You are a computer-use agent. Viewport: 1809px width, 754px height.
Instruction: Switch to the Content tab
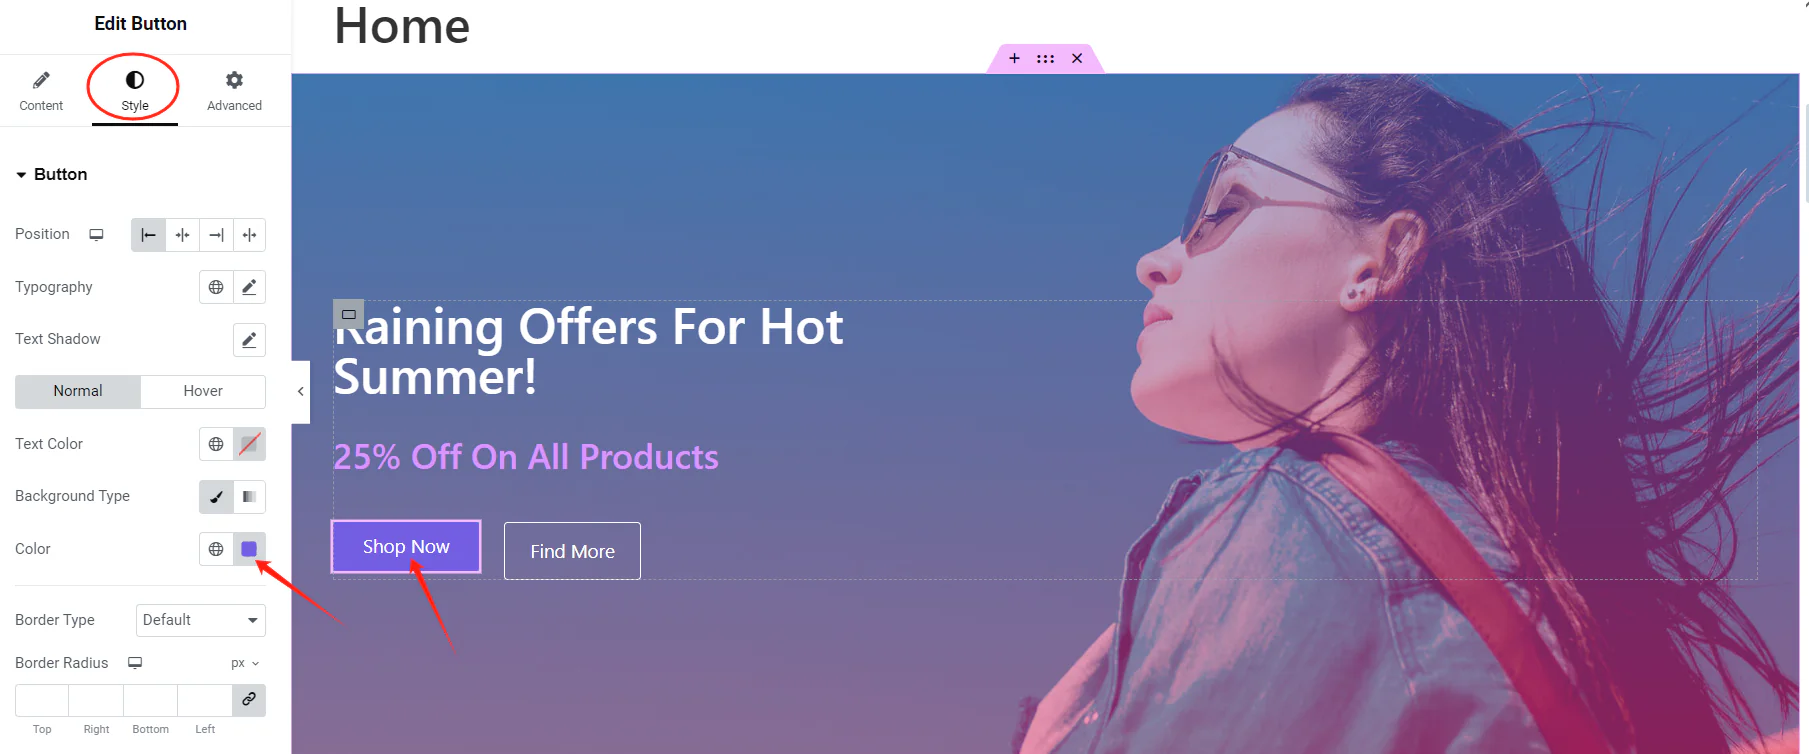(x=41, y=91)
